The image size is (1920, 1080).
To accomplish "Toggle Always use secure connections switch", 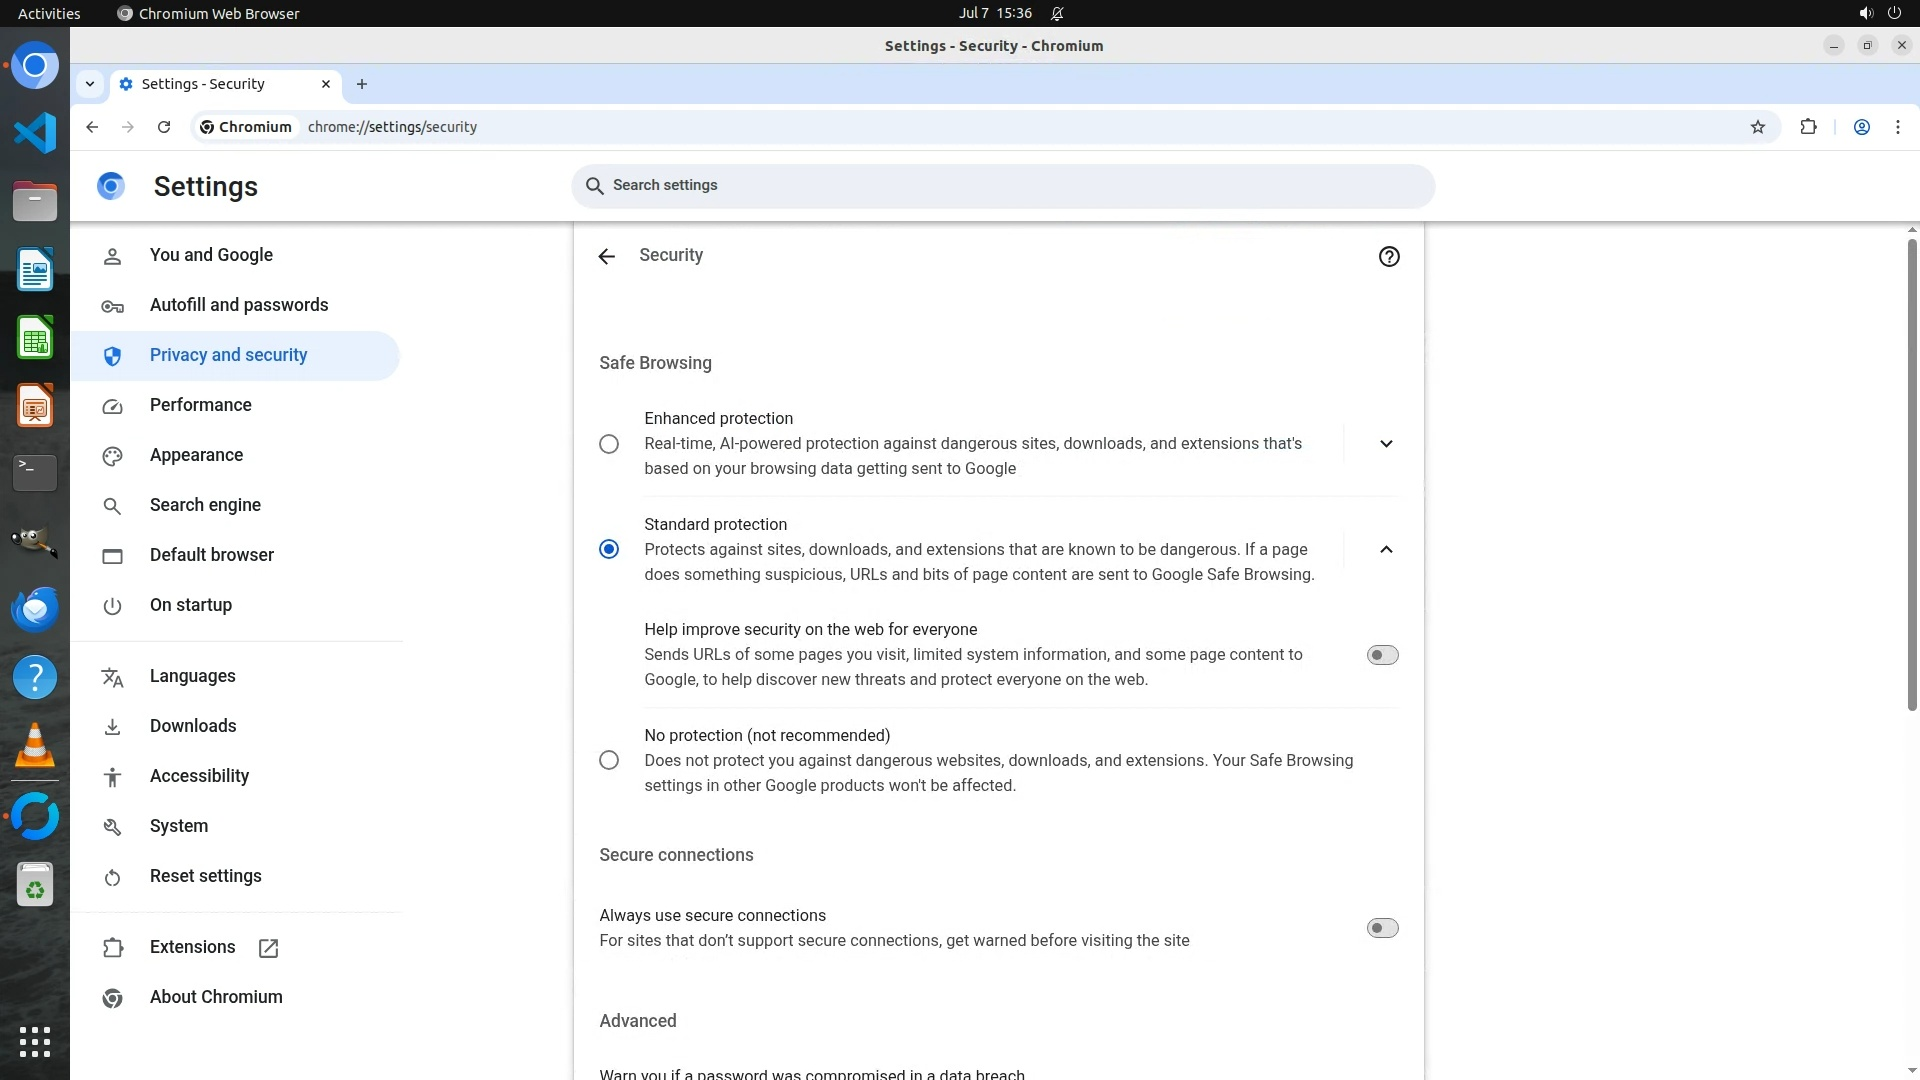I will (x=1382, y=928).
